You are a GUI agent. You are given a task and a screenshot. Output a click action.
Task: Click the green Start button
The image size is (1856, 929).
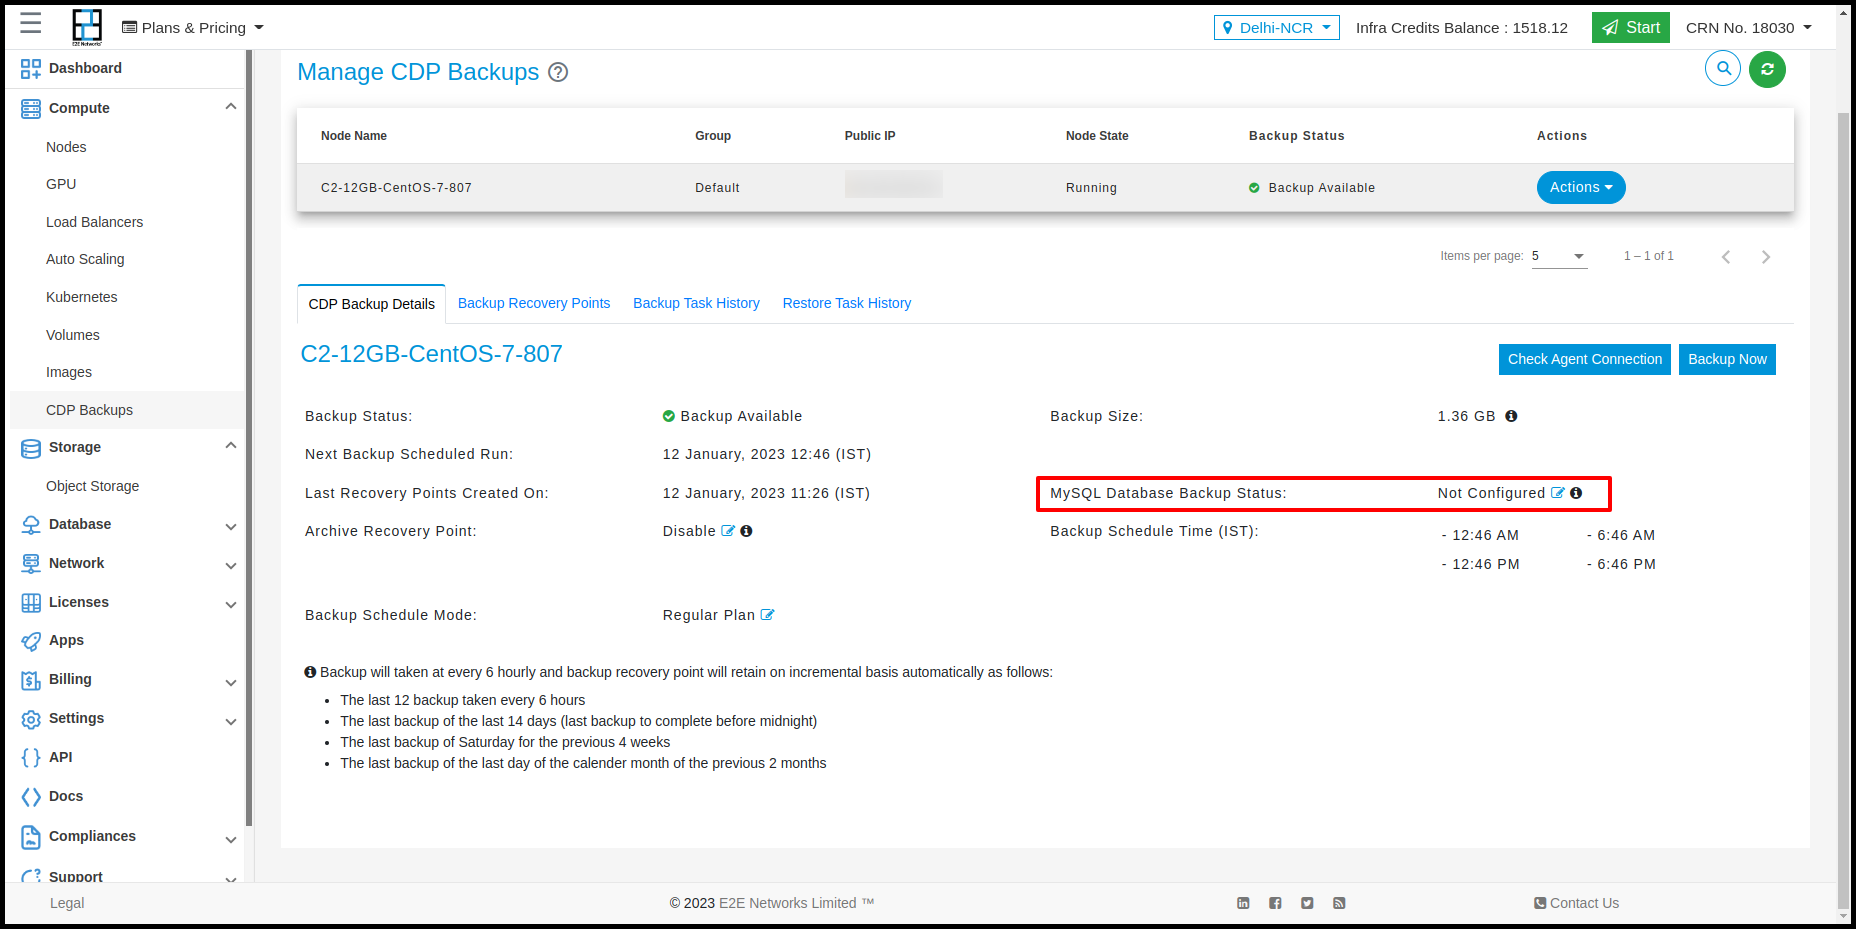(1631, 28)
